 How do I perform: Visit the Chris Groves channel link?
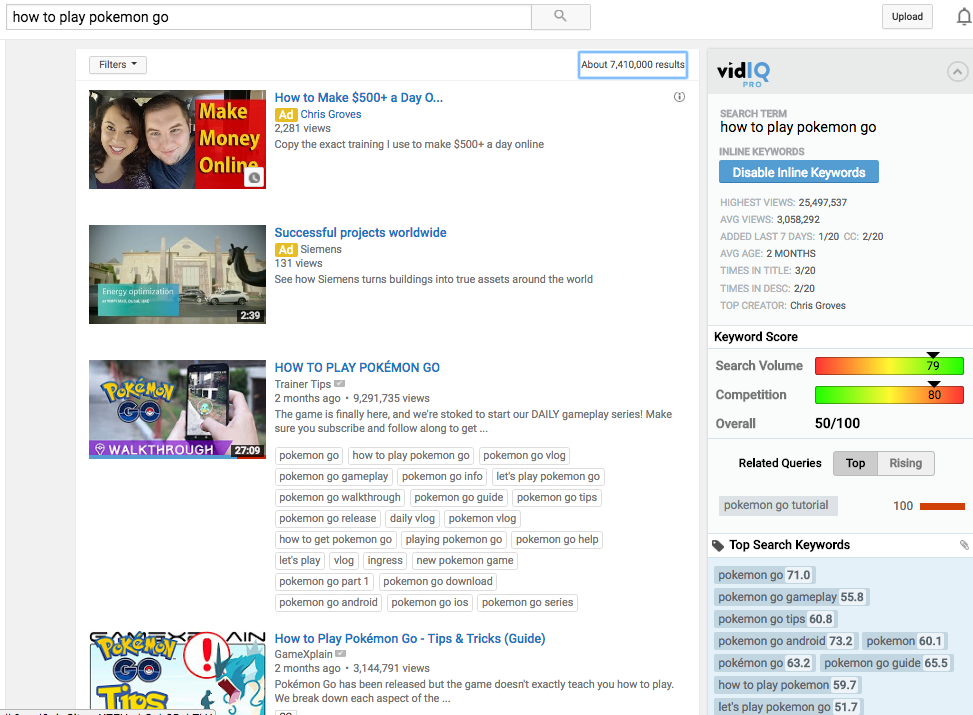331,114
